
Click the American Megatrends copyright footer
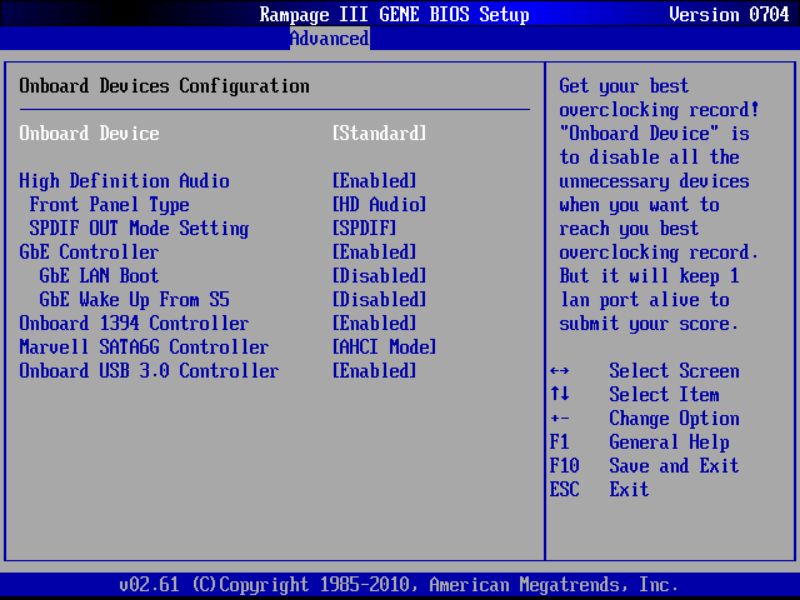tap(399, 585)
